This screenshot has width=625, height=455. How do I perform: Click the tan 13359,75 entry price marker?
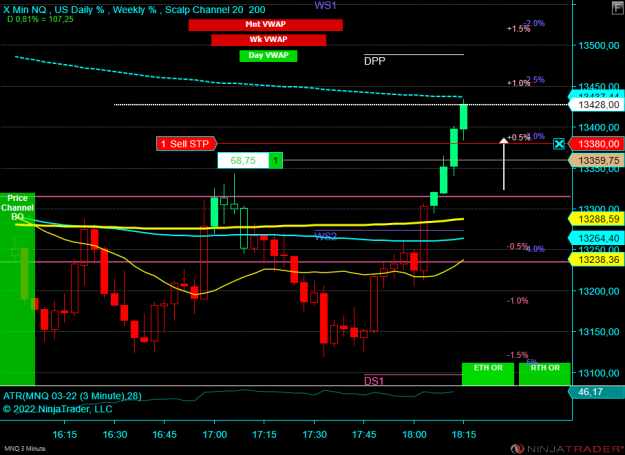(x=597, y=161)
